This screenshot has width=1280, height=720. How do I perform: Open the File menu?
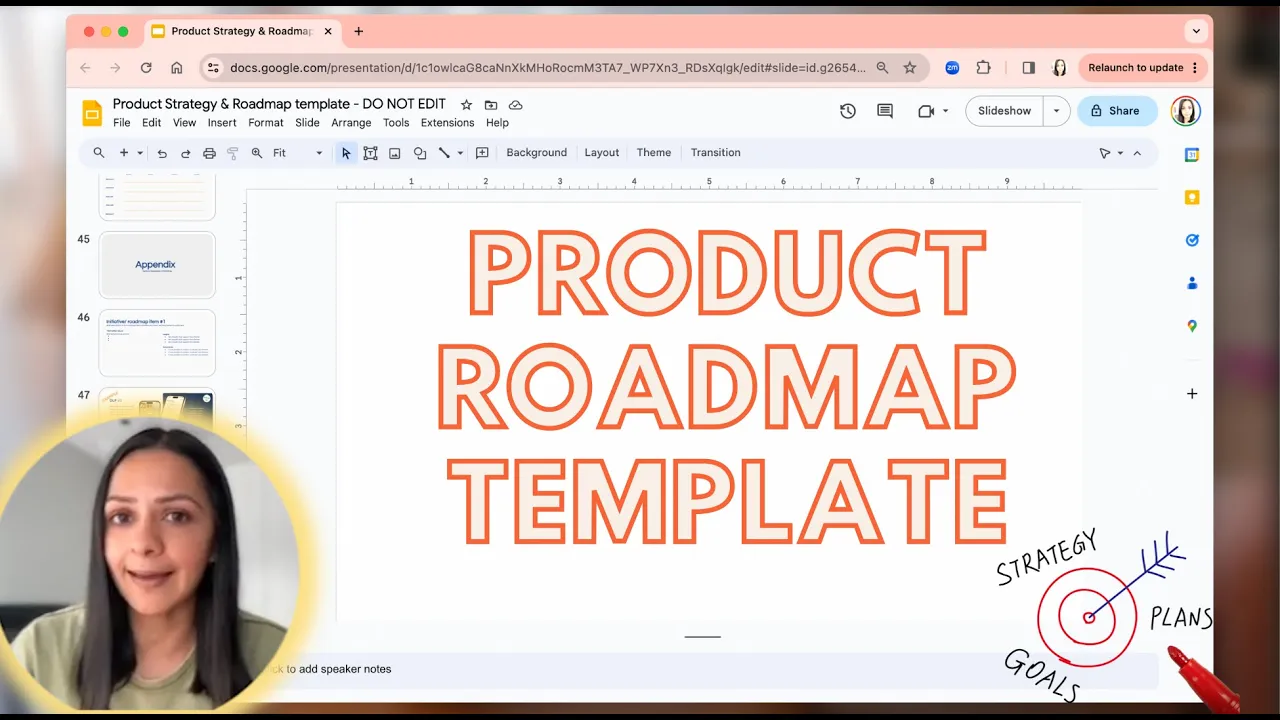[122, 123]
